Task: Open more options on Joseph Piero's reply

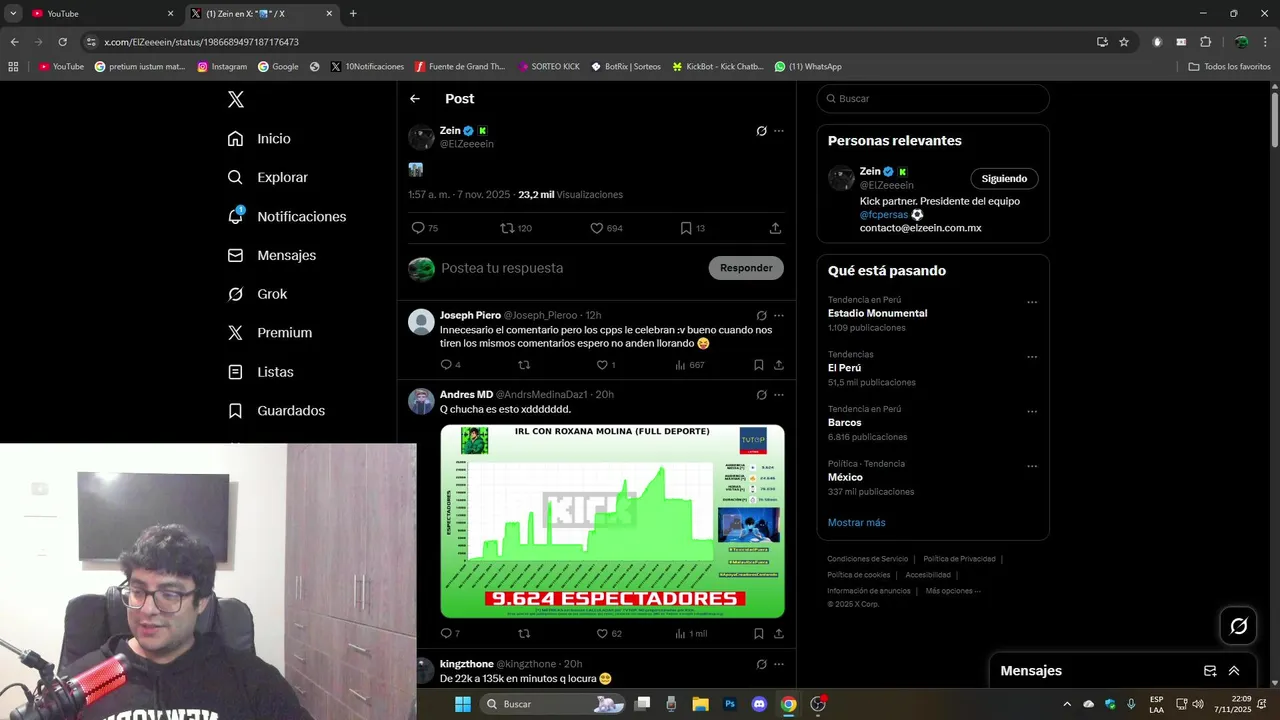Action: [779, 315]
